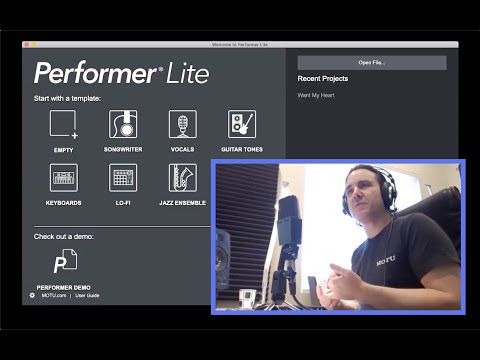Open recent project Want My Heart

point(316,95)
